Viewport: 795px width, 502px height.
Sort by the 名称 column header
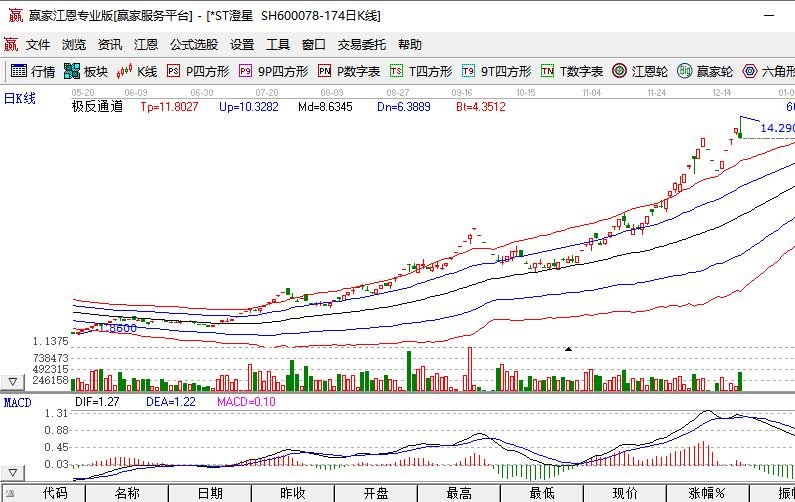click(127, 493)
